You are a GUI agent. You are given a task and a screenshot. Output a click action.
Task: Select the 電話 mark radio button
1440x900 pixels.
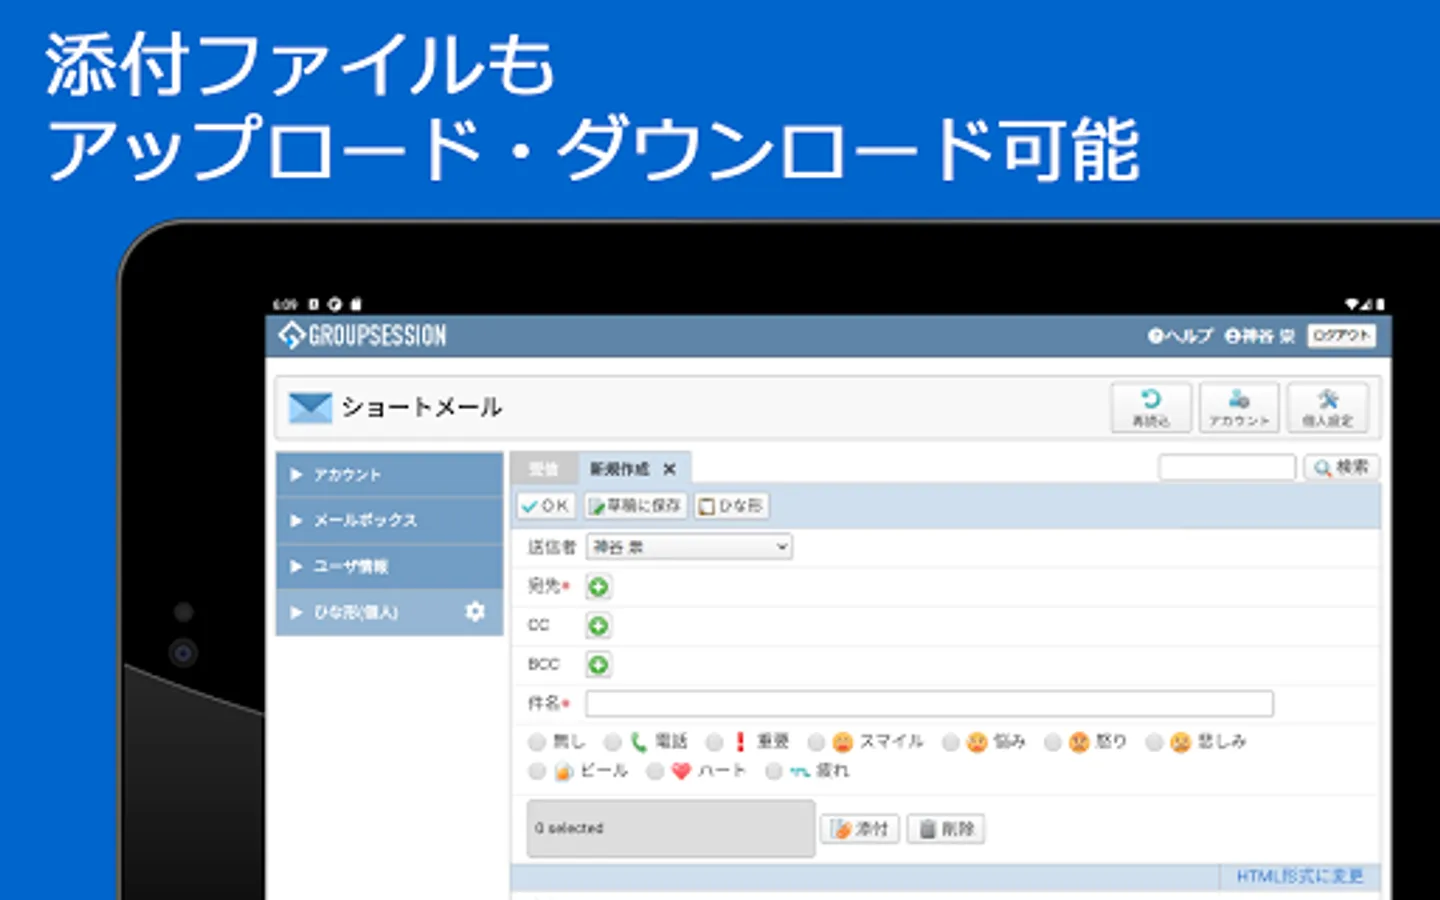click(x=613, y=742)
